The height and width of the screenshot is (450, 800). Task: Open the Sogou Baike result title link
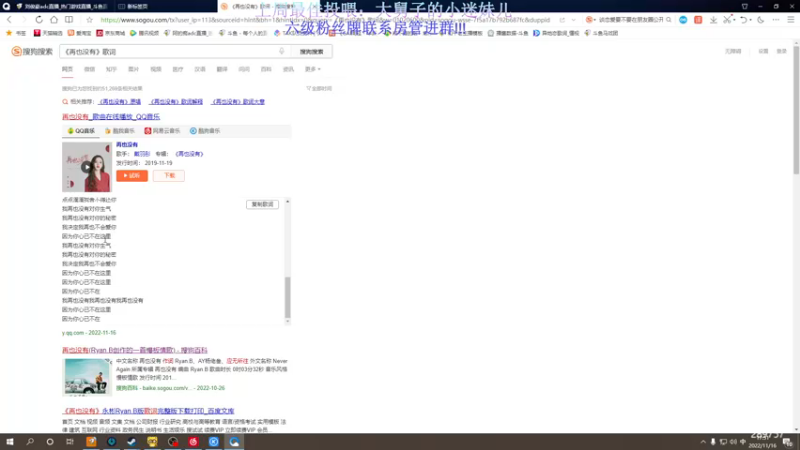tap(135, 350)
